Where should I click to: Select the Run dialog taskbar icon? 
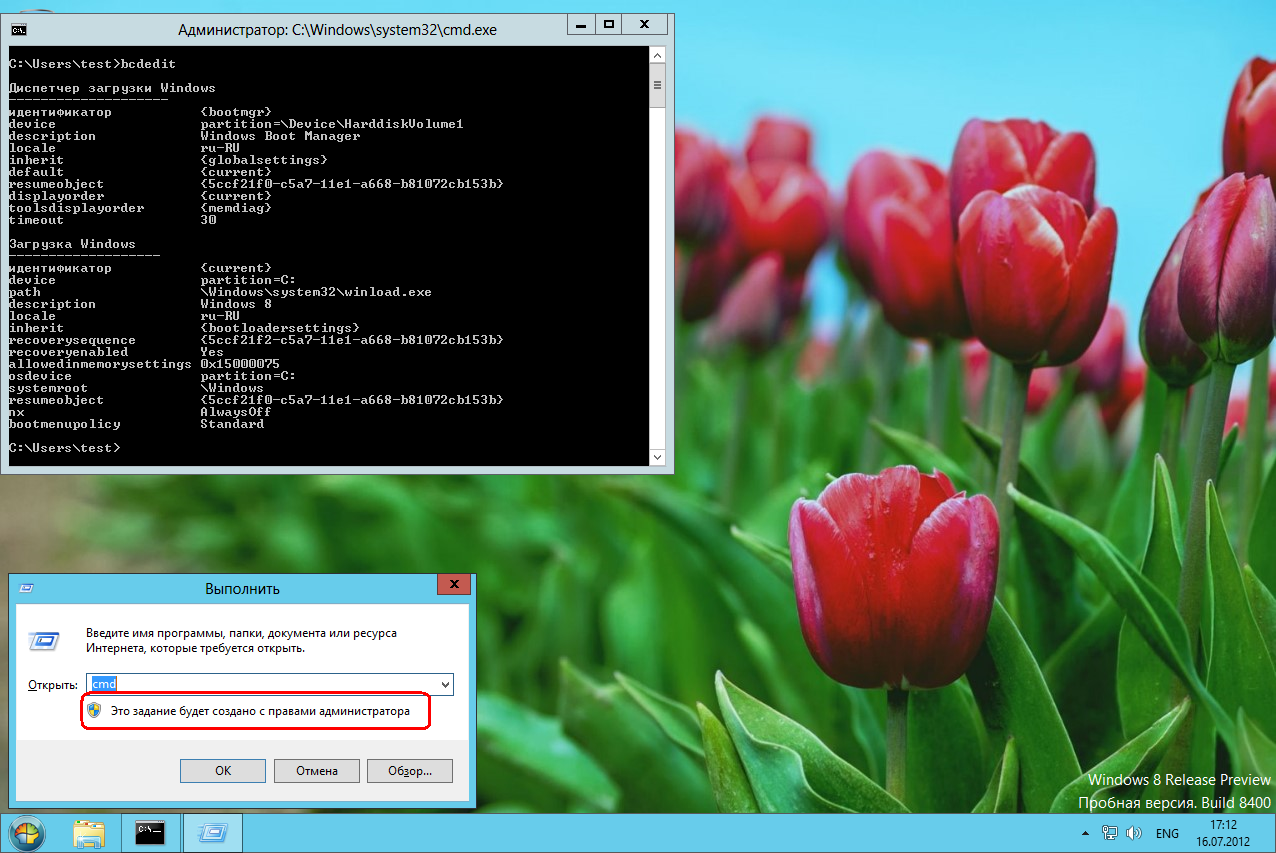(211, 832)
